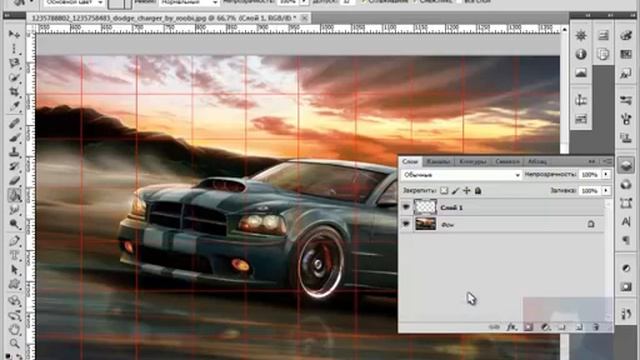Select the Type tool
Viewport: 640px width, 360px height.
tap(15, 256)
